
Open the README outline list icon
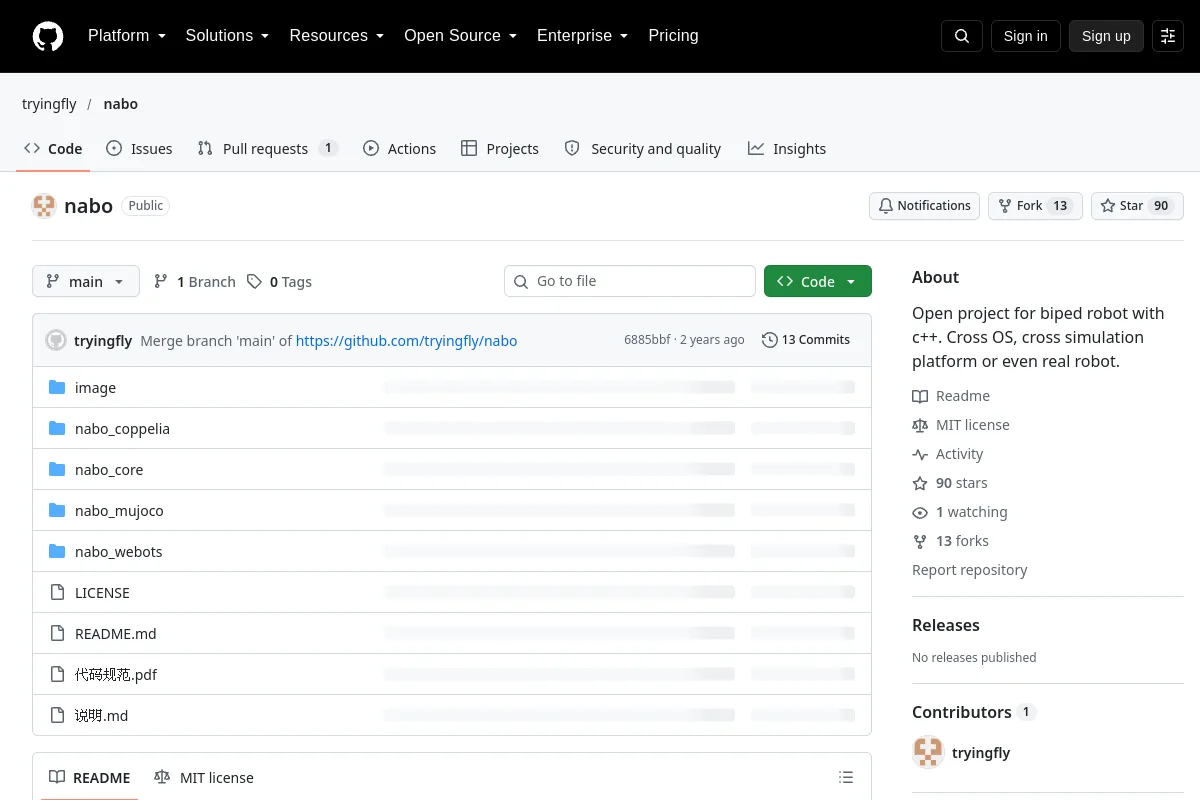[x=846, y=777]
